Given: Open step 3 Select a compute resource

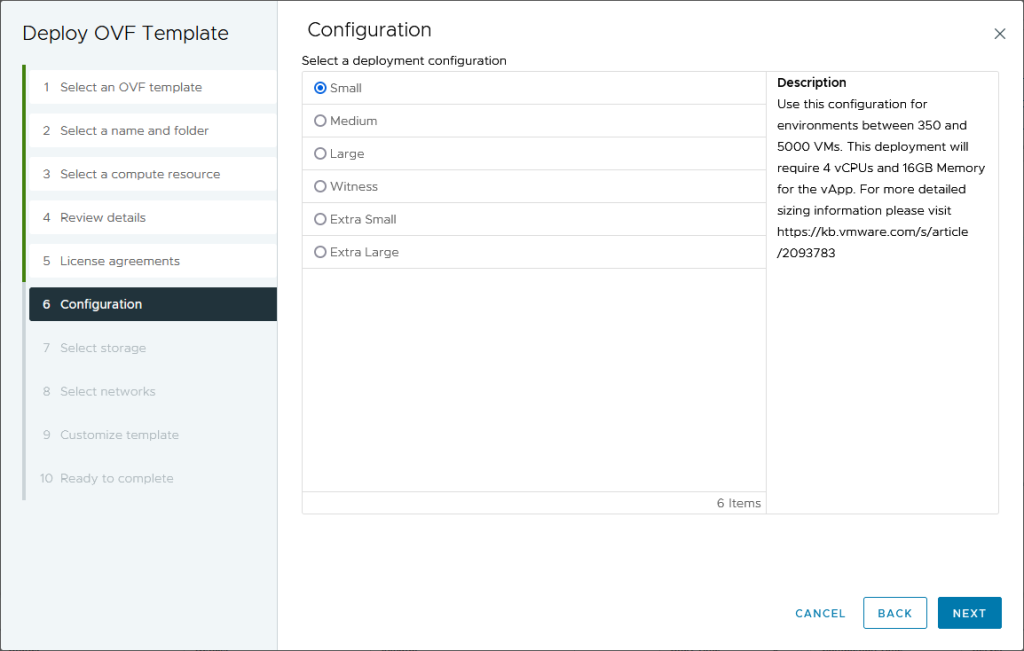Looking at the screenshot, I should (x=153, y=174).
